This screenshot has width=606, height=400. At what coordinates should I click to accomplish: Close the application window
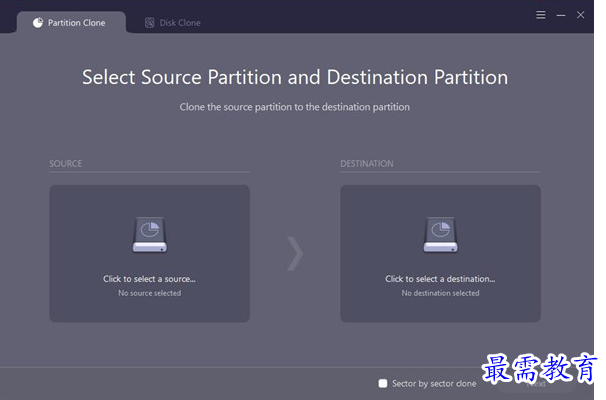pos(580,15)
